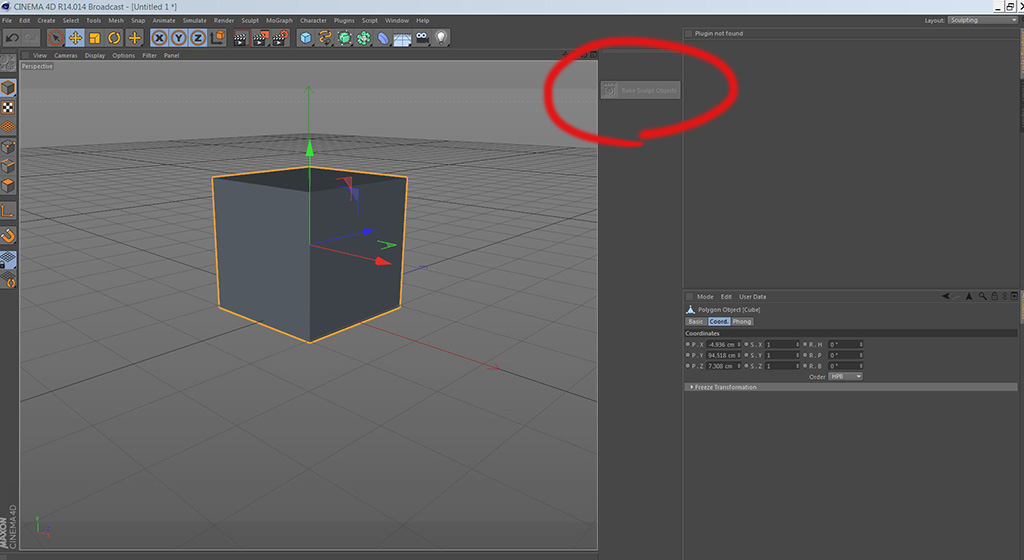Open the Layout dropdown set to Sculpting
Screen dimensions: 1024x560
point(983,20)
